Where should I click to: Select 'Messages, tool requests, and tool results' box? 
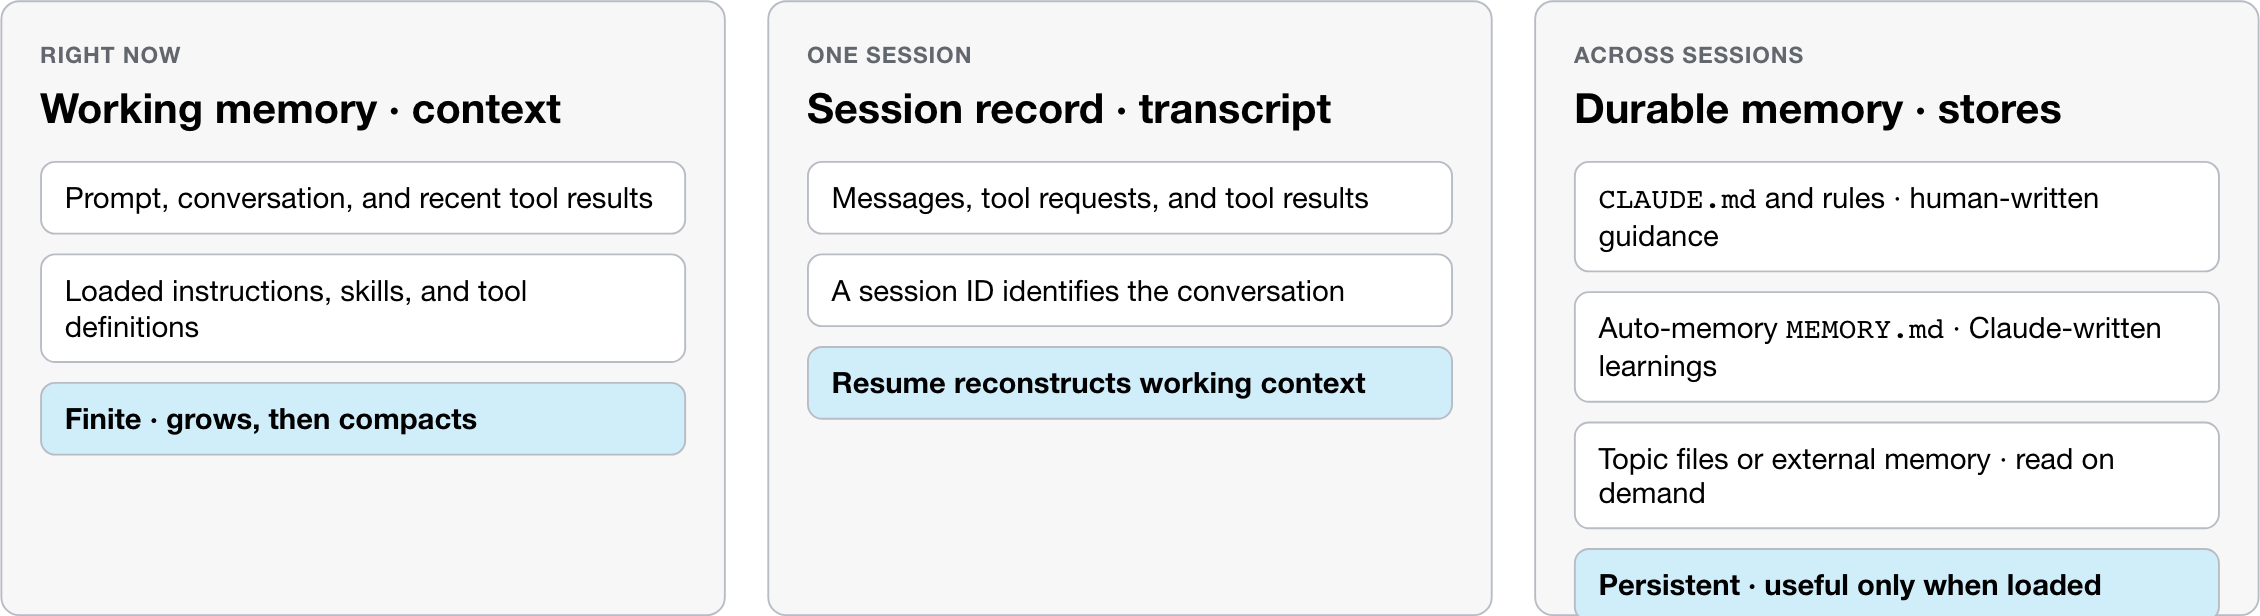[x=1130, y=198]
